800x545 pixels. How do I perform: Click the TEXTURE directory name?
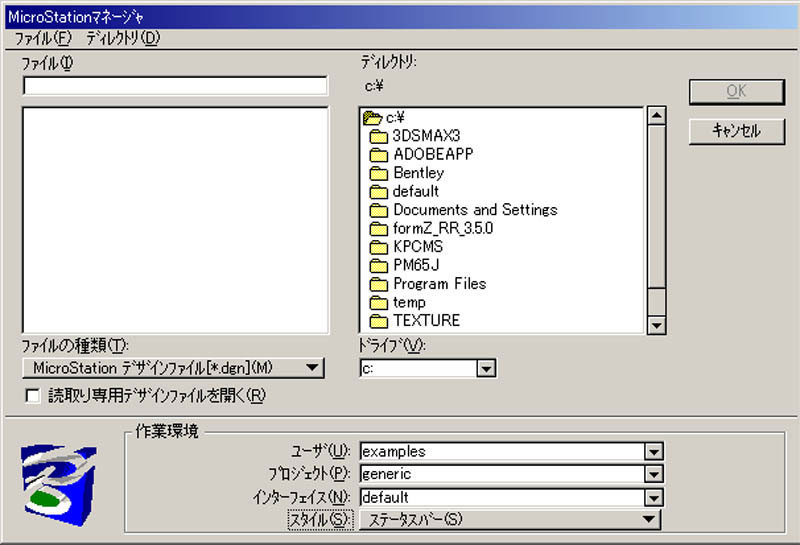[427, 320]
